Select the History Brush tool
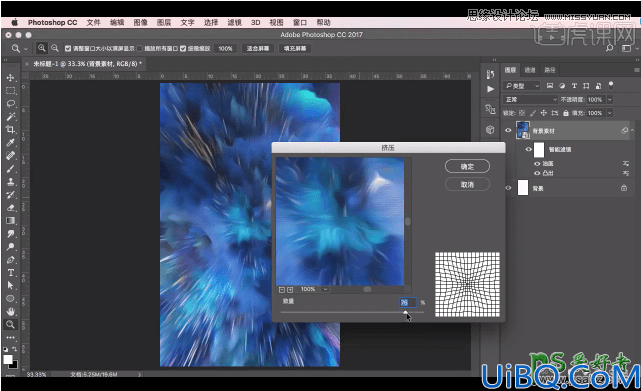Viewport: 641px width, 391px height. pos(11,195)
